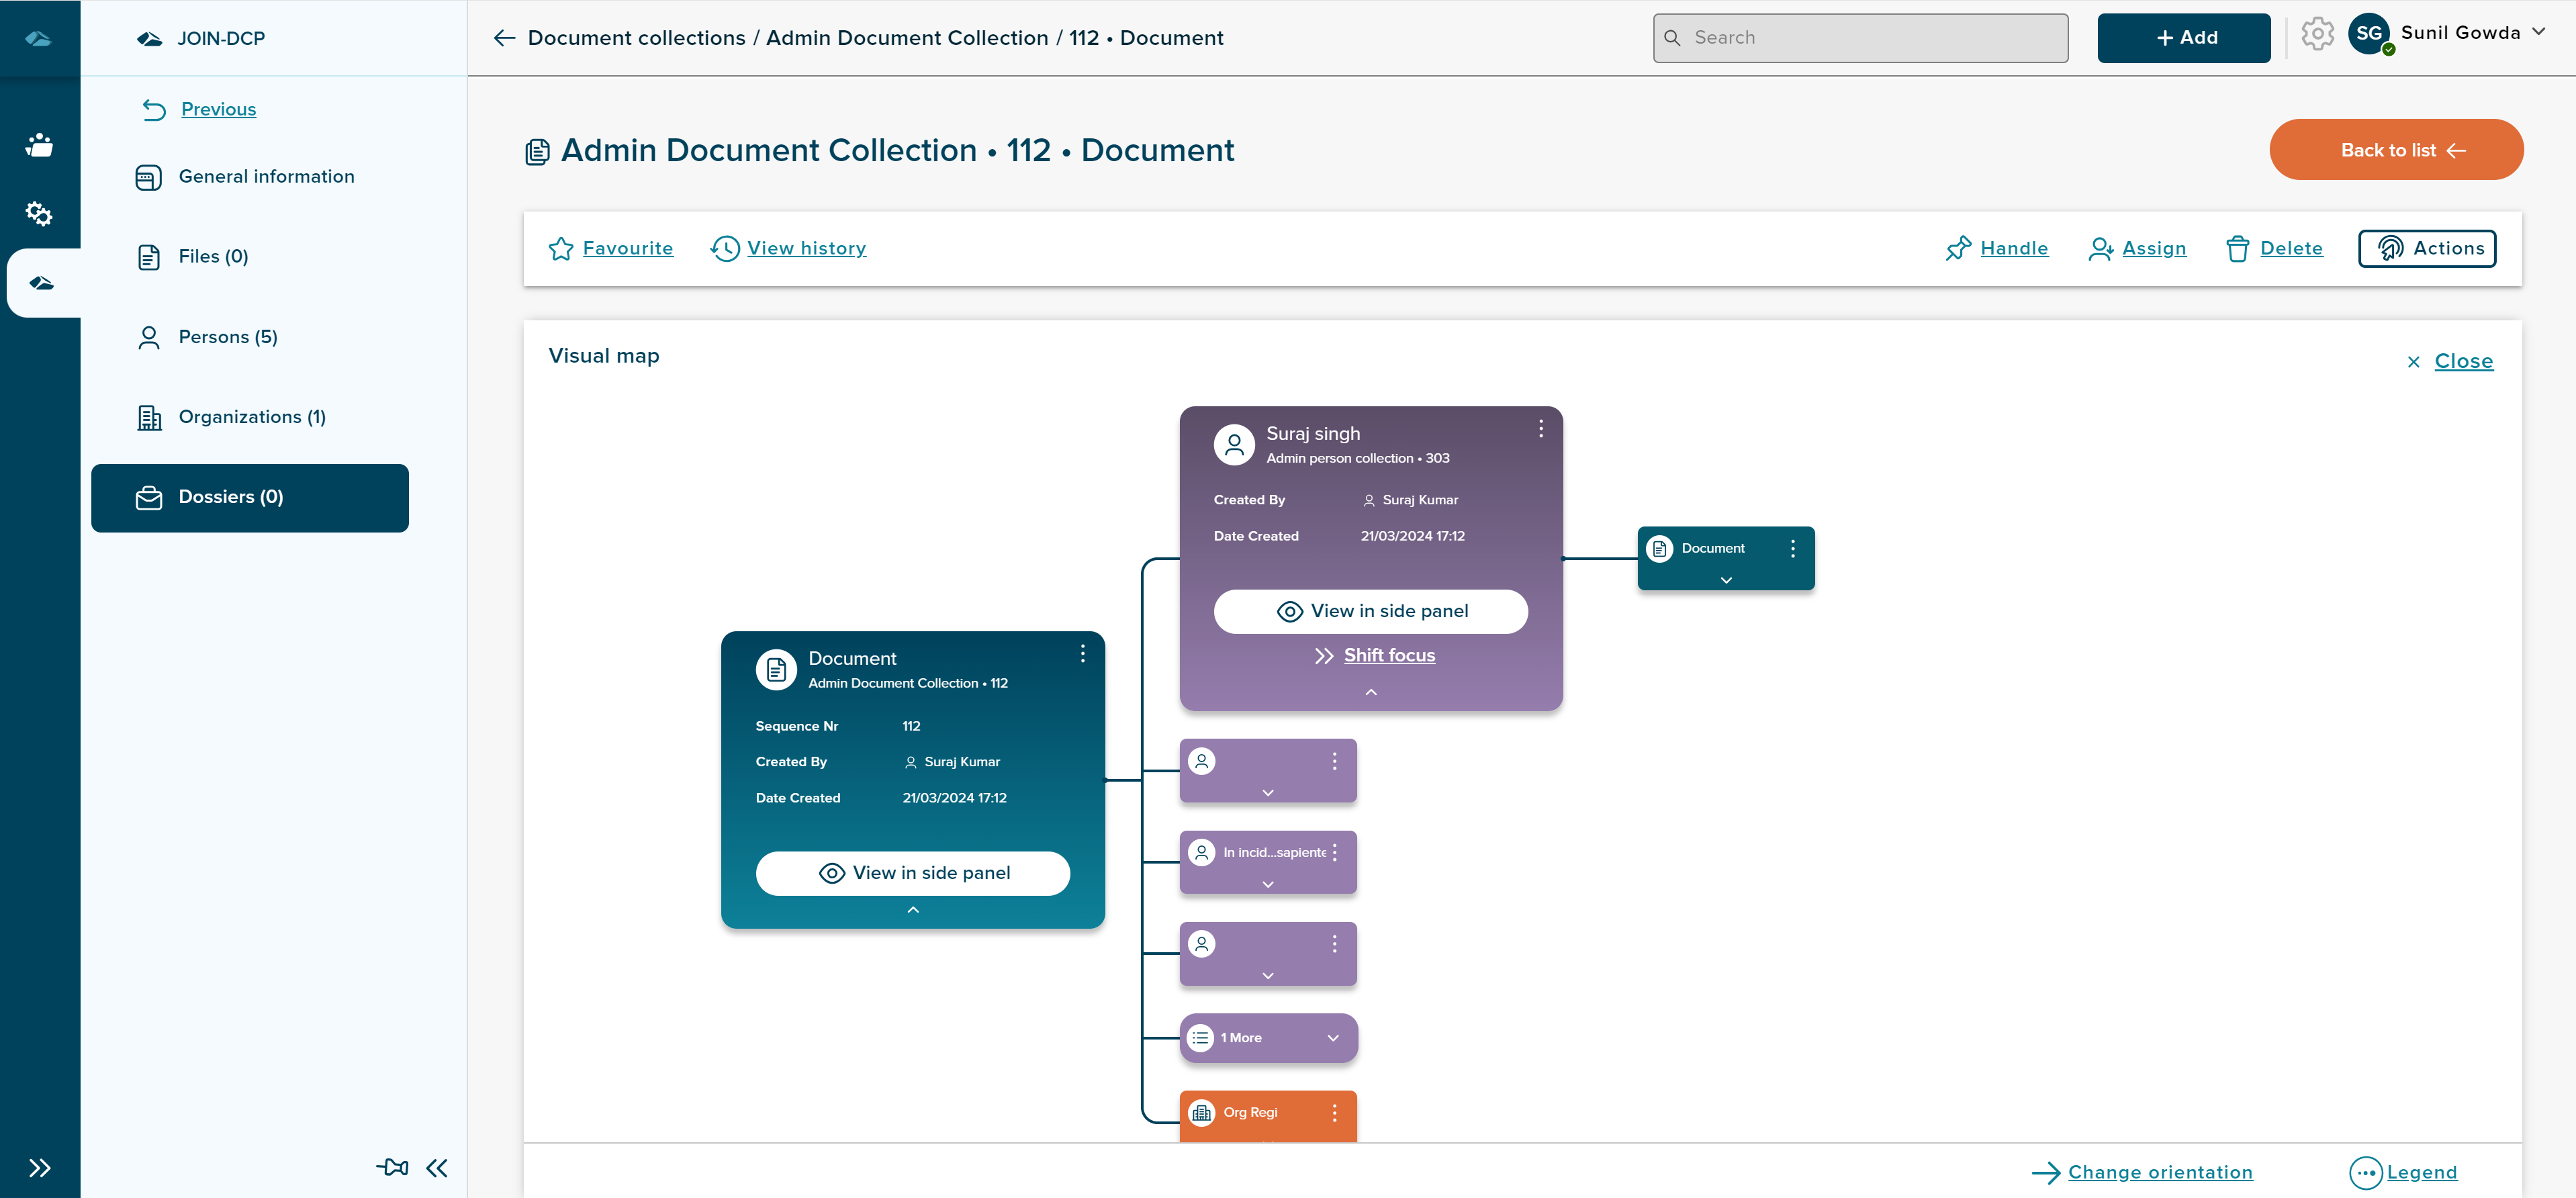2576x1198 pixels.
Task: Open the persons group icon in left rail
Action: point(39,145)
